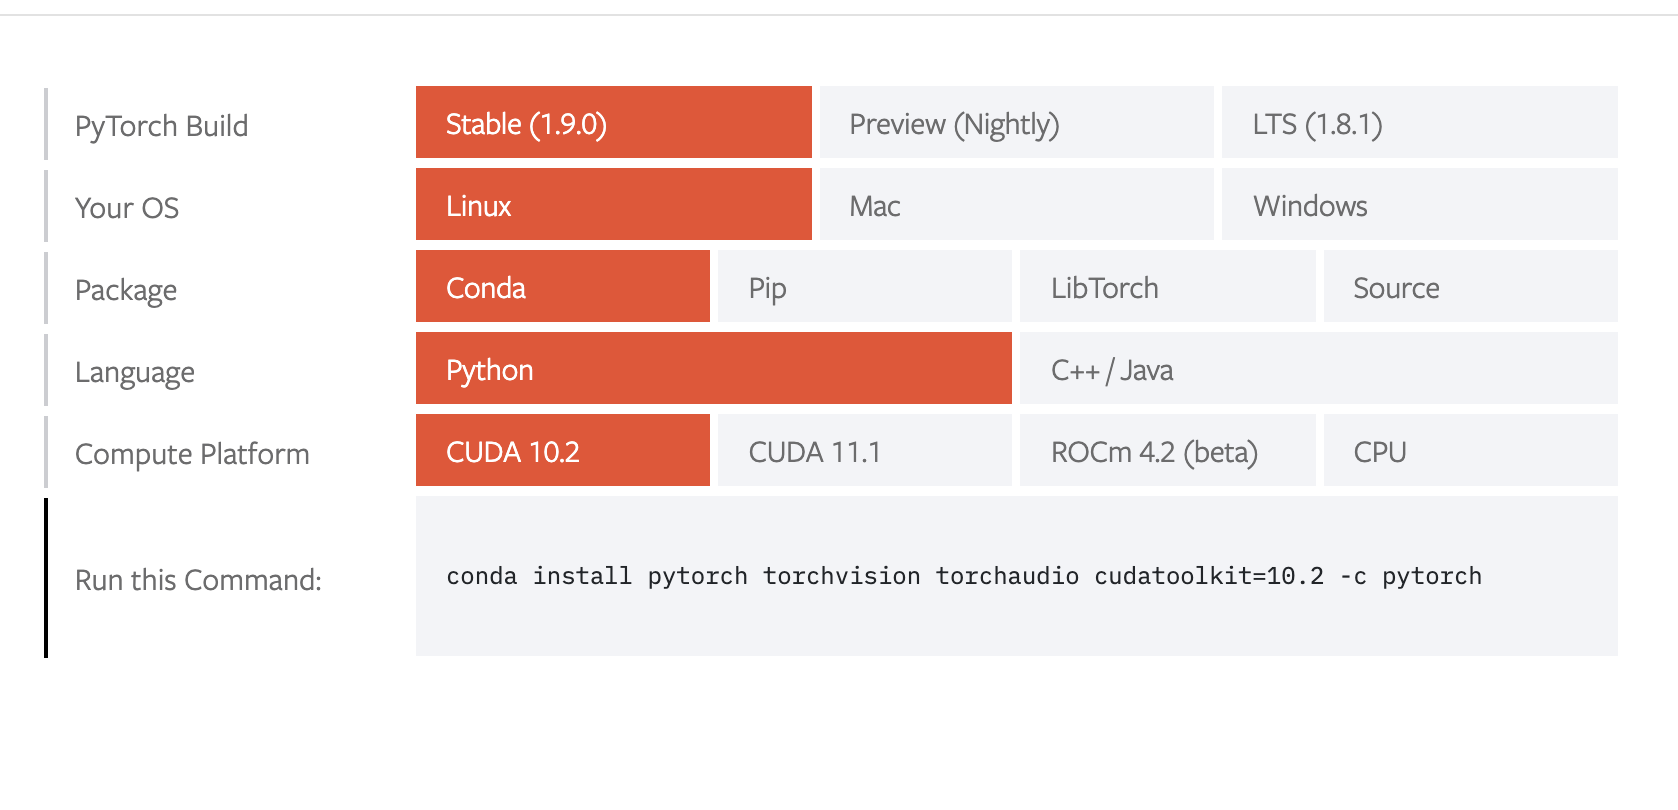
Task: Select ROCm 4.2 (beta) compute platform
Action: click(1166, 451)
